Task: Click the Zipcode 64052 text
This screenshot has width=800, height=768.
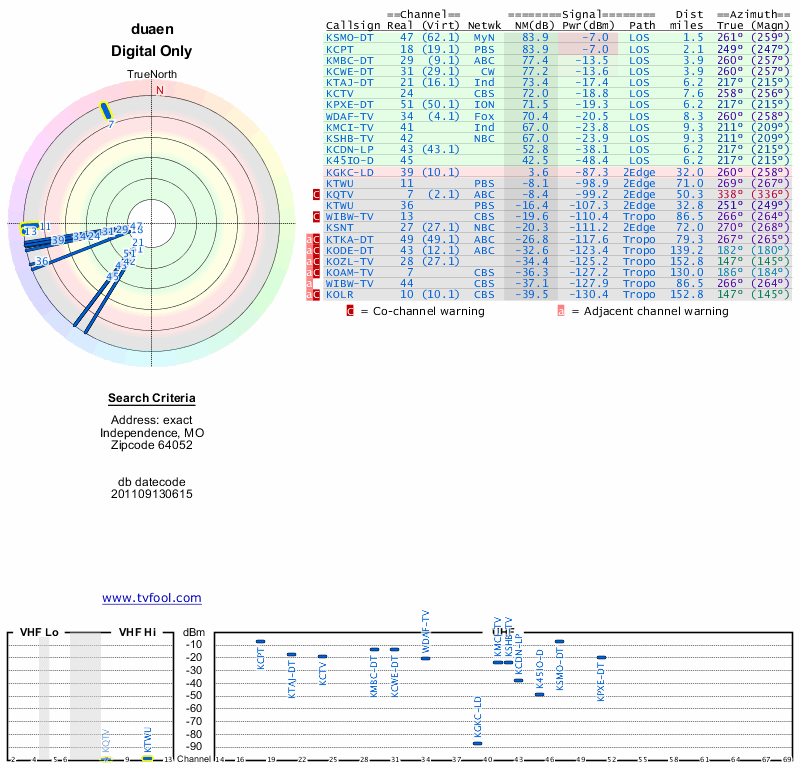Action: [x=152, y=445]
